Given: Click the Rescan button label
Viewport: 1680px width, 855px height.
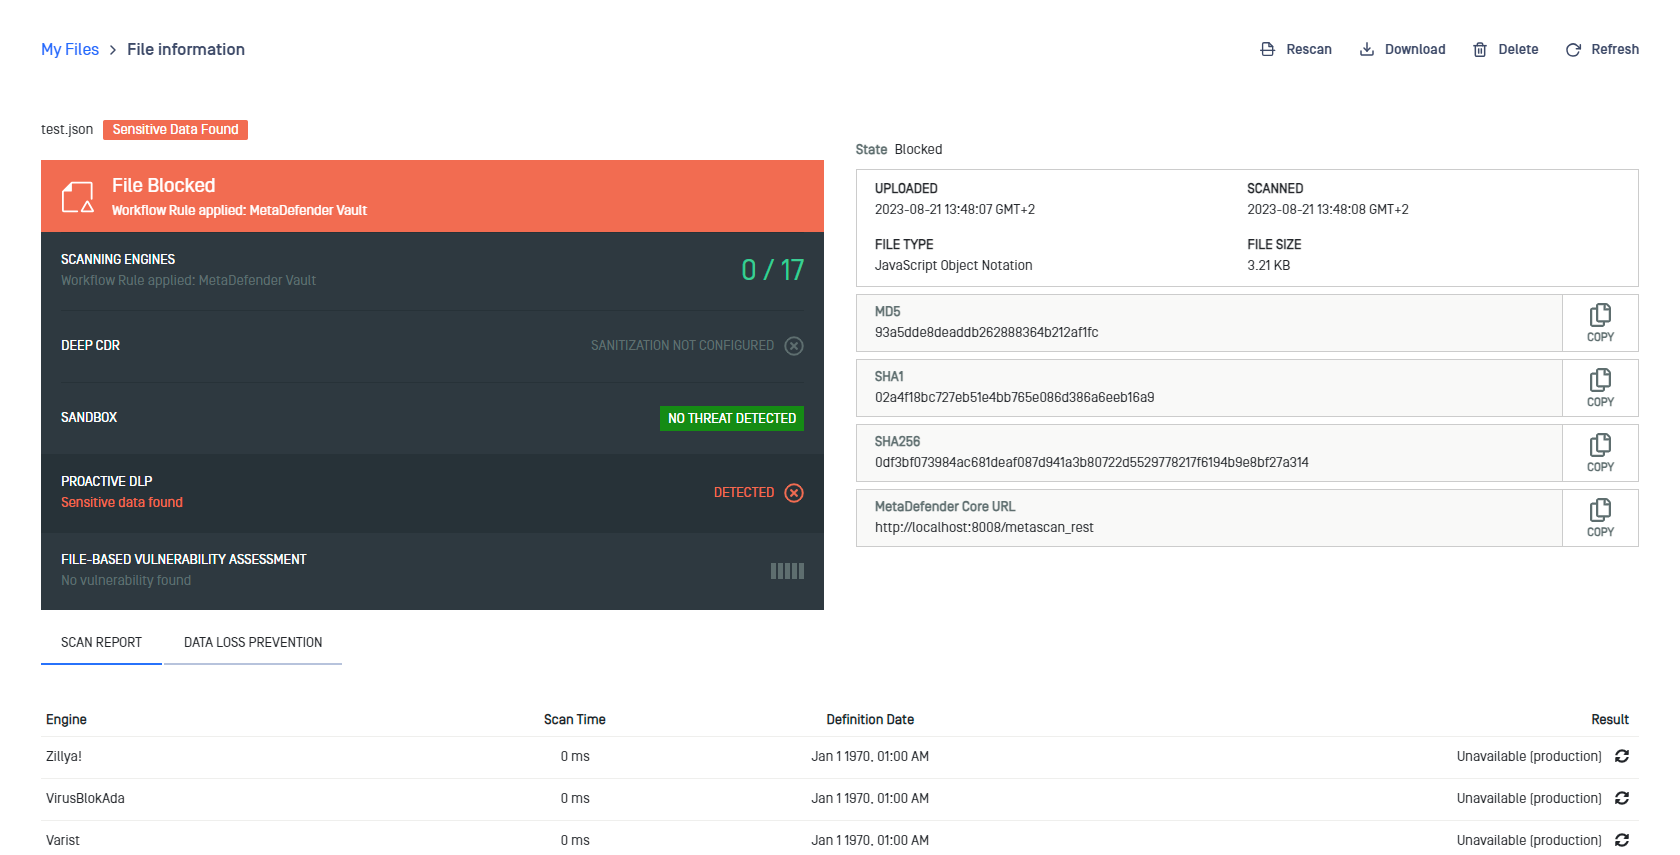Looking at the screenshot, I should point(1308,49).
